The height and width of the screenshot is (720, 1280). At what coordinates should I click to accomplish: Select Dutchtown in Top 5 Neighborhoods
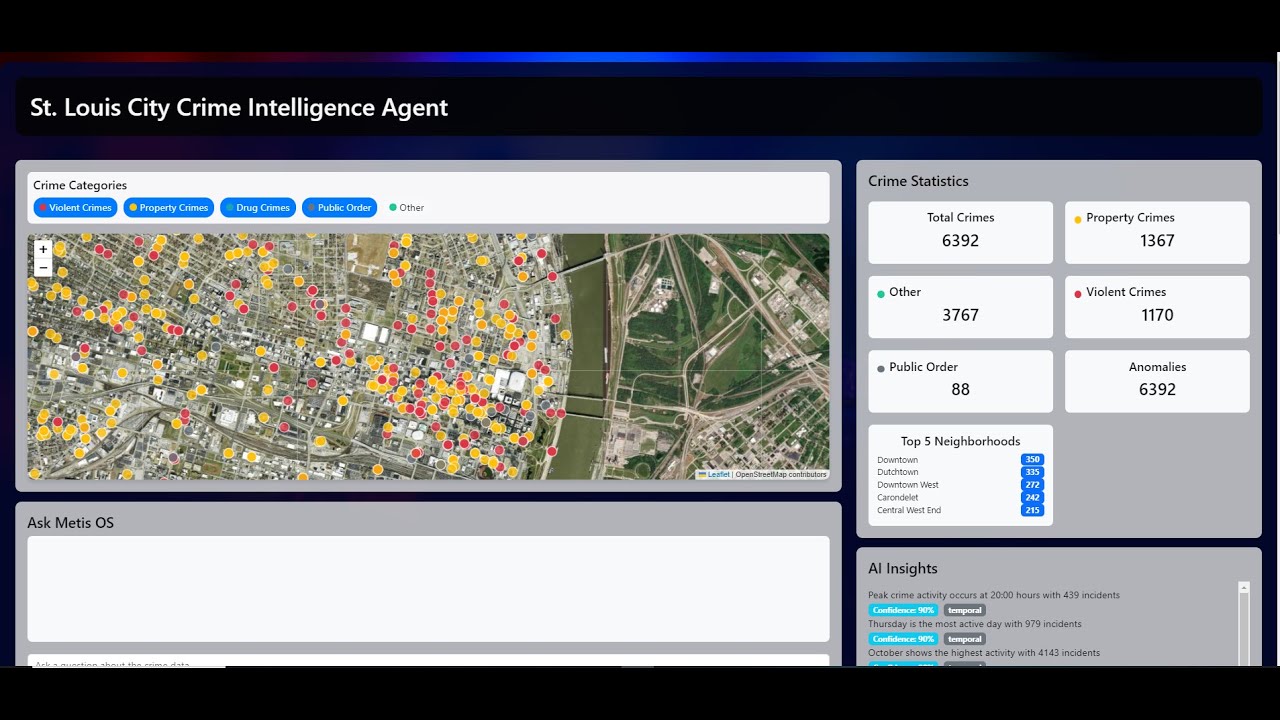pyautogui.click(x=960, y=472)
